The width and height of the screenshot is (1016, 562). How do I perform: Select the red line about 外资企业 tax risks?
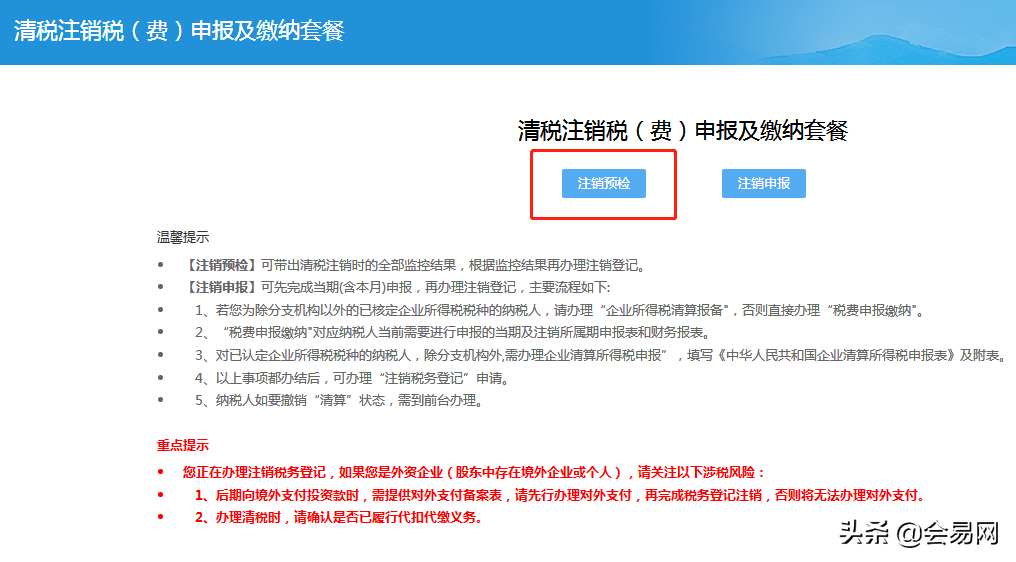(x=474, y=473)
